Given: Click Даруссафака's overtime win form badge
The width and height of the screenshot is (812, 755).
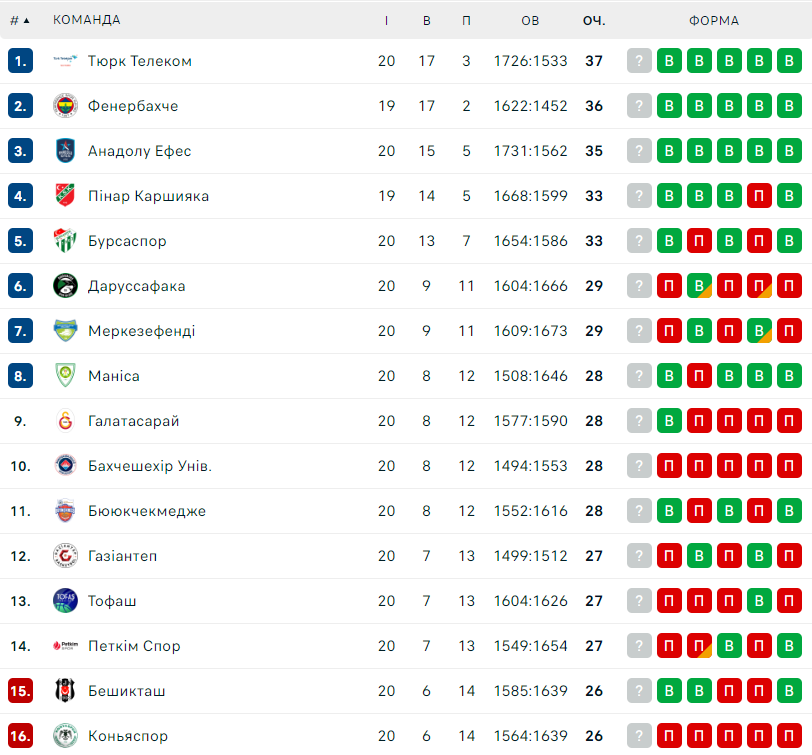Looking at the screenshot, I should click(x=699, y=285).
